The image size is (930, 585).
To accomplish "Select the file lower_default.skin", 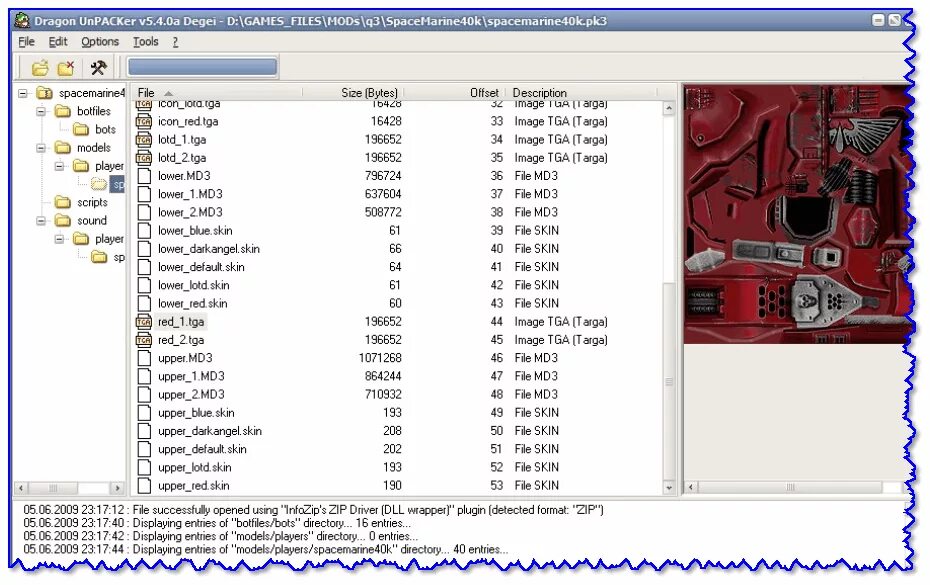I will click(x=201, y=267).
